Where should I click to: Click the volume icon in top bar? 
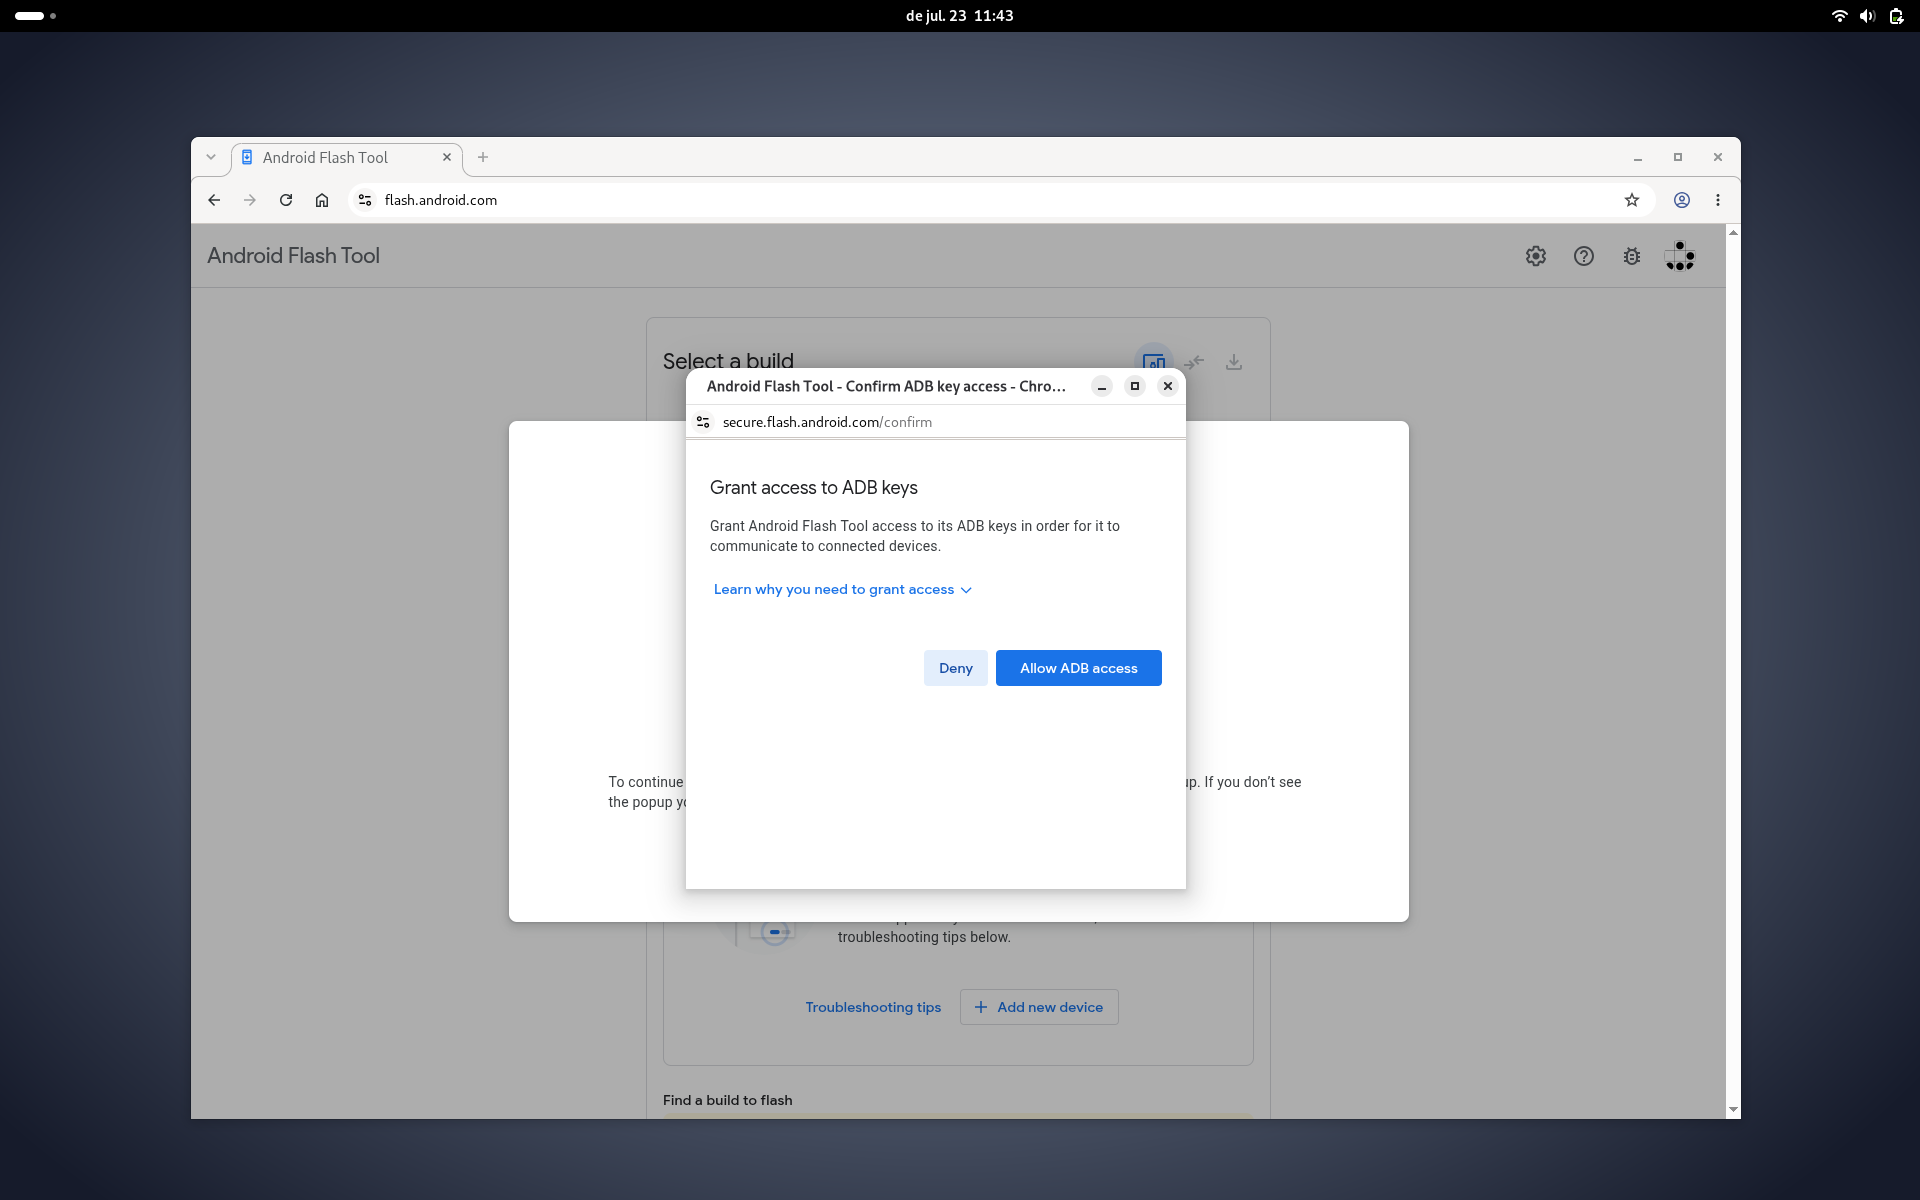point(1867,16)
